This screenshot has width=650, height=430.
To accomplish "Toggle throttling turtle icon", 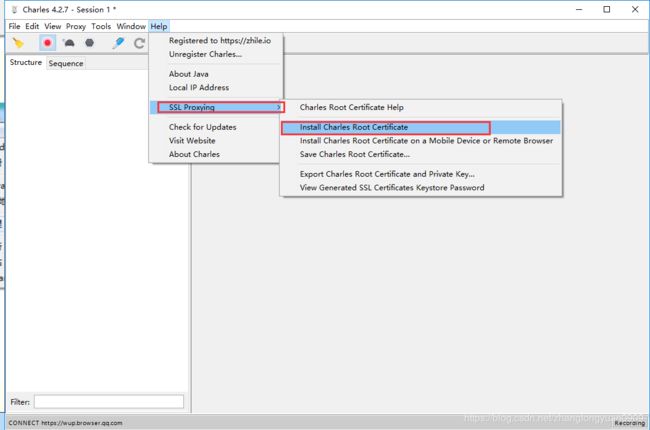I will pos(69,43).
